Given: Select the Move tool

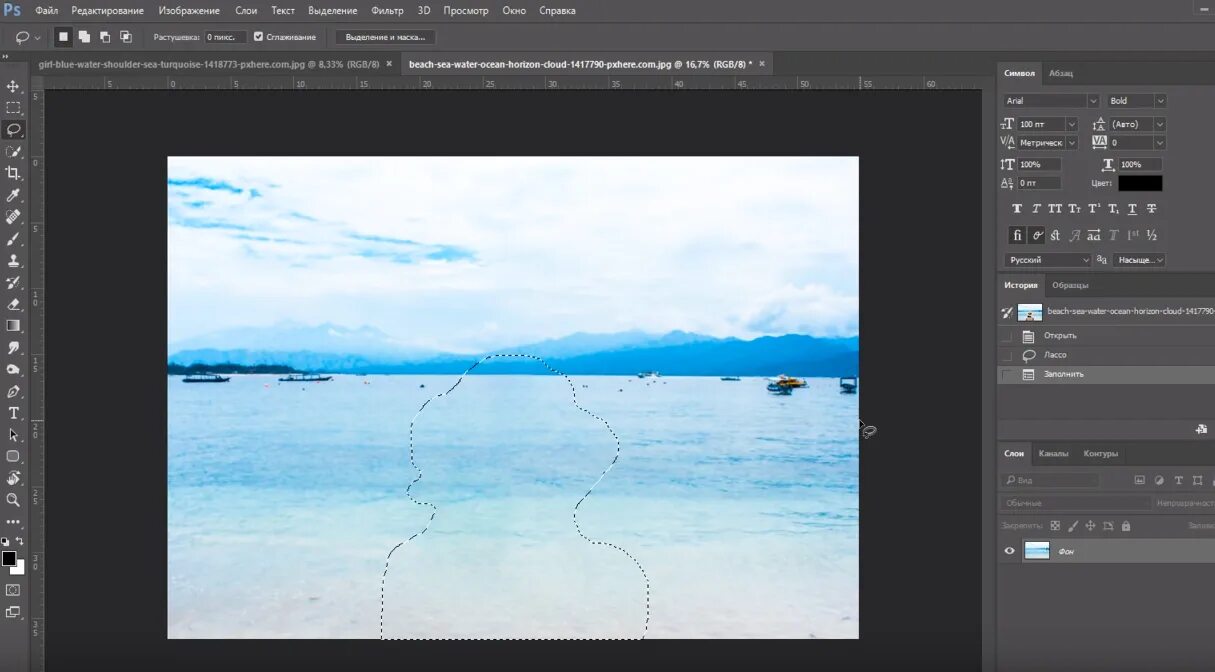Looking at the screenshot, I should tap(13, 86).
